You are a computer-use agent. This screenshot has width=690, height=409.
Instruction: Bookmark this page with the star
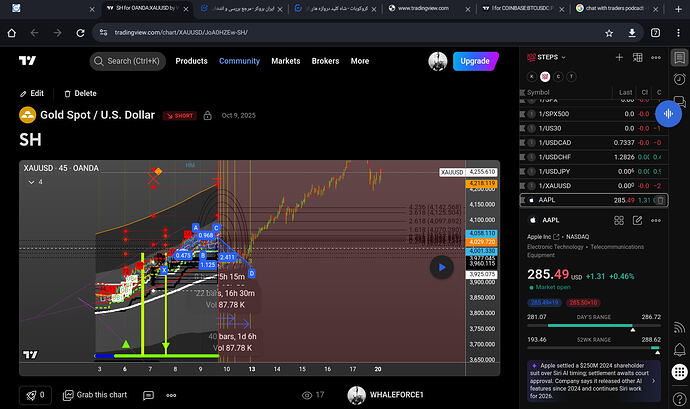click(x=609, y=33)
